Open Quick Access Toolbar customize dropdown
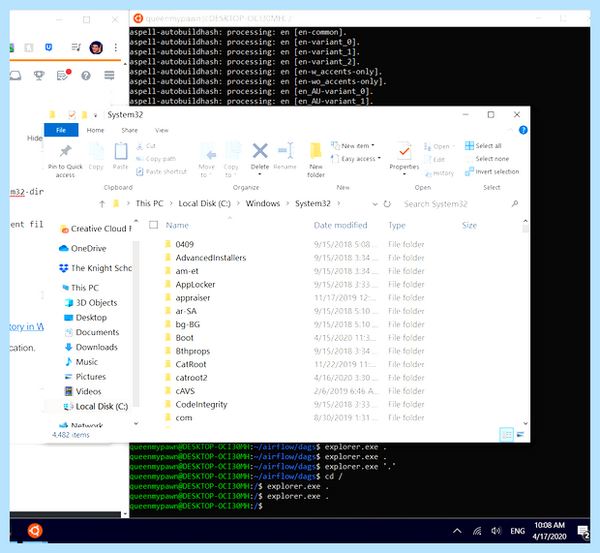Screen dimensions: 600x553 coord(95,115)
